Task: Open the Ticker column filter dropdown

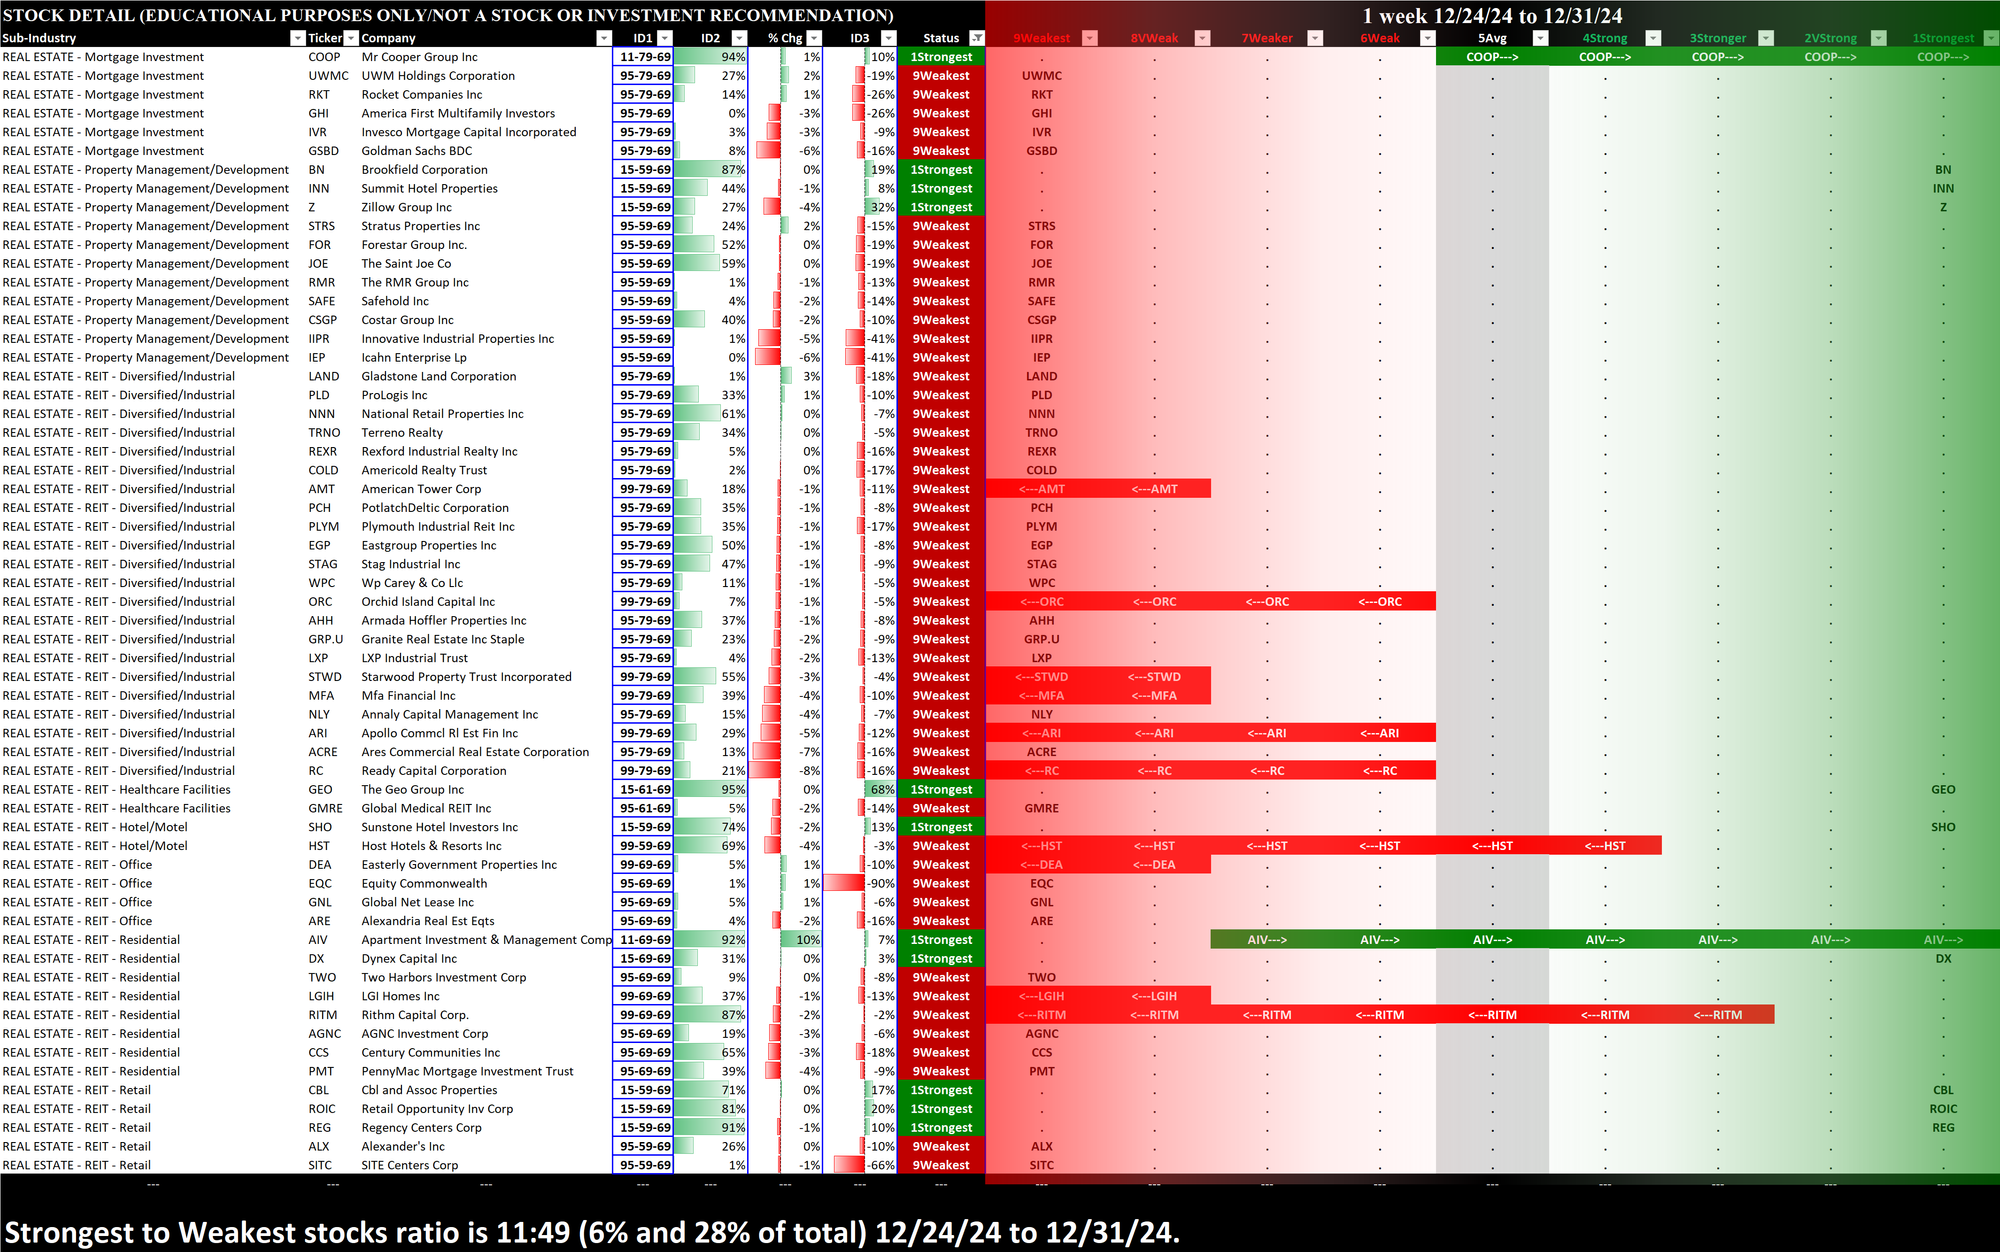Action: (351, 38)
